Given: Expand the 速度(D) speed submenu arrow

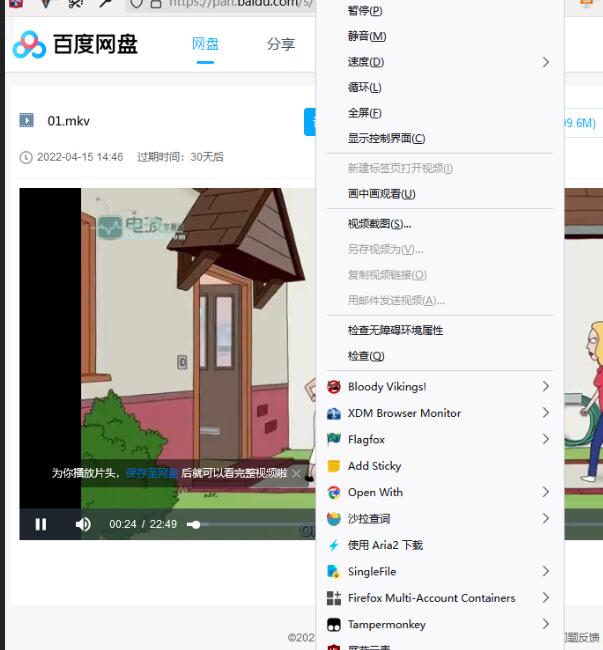Looking at the screenshot, I should tap(546, 62).
